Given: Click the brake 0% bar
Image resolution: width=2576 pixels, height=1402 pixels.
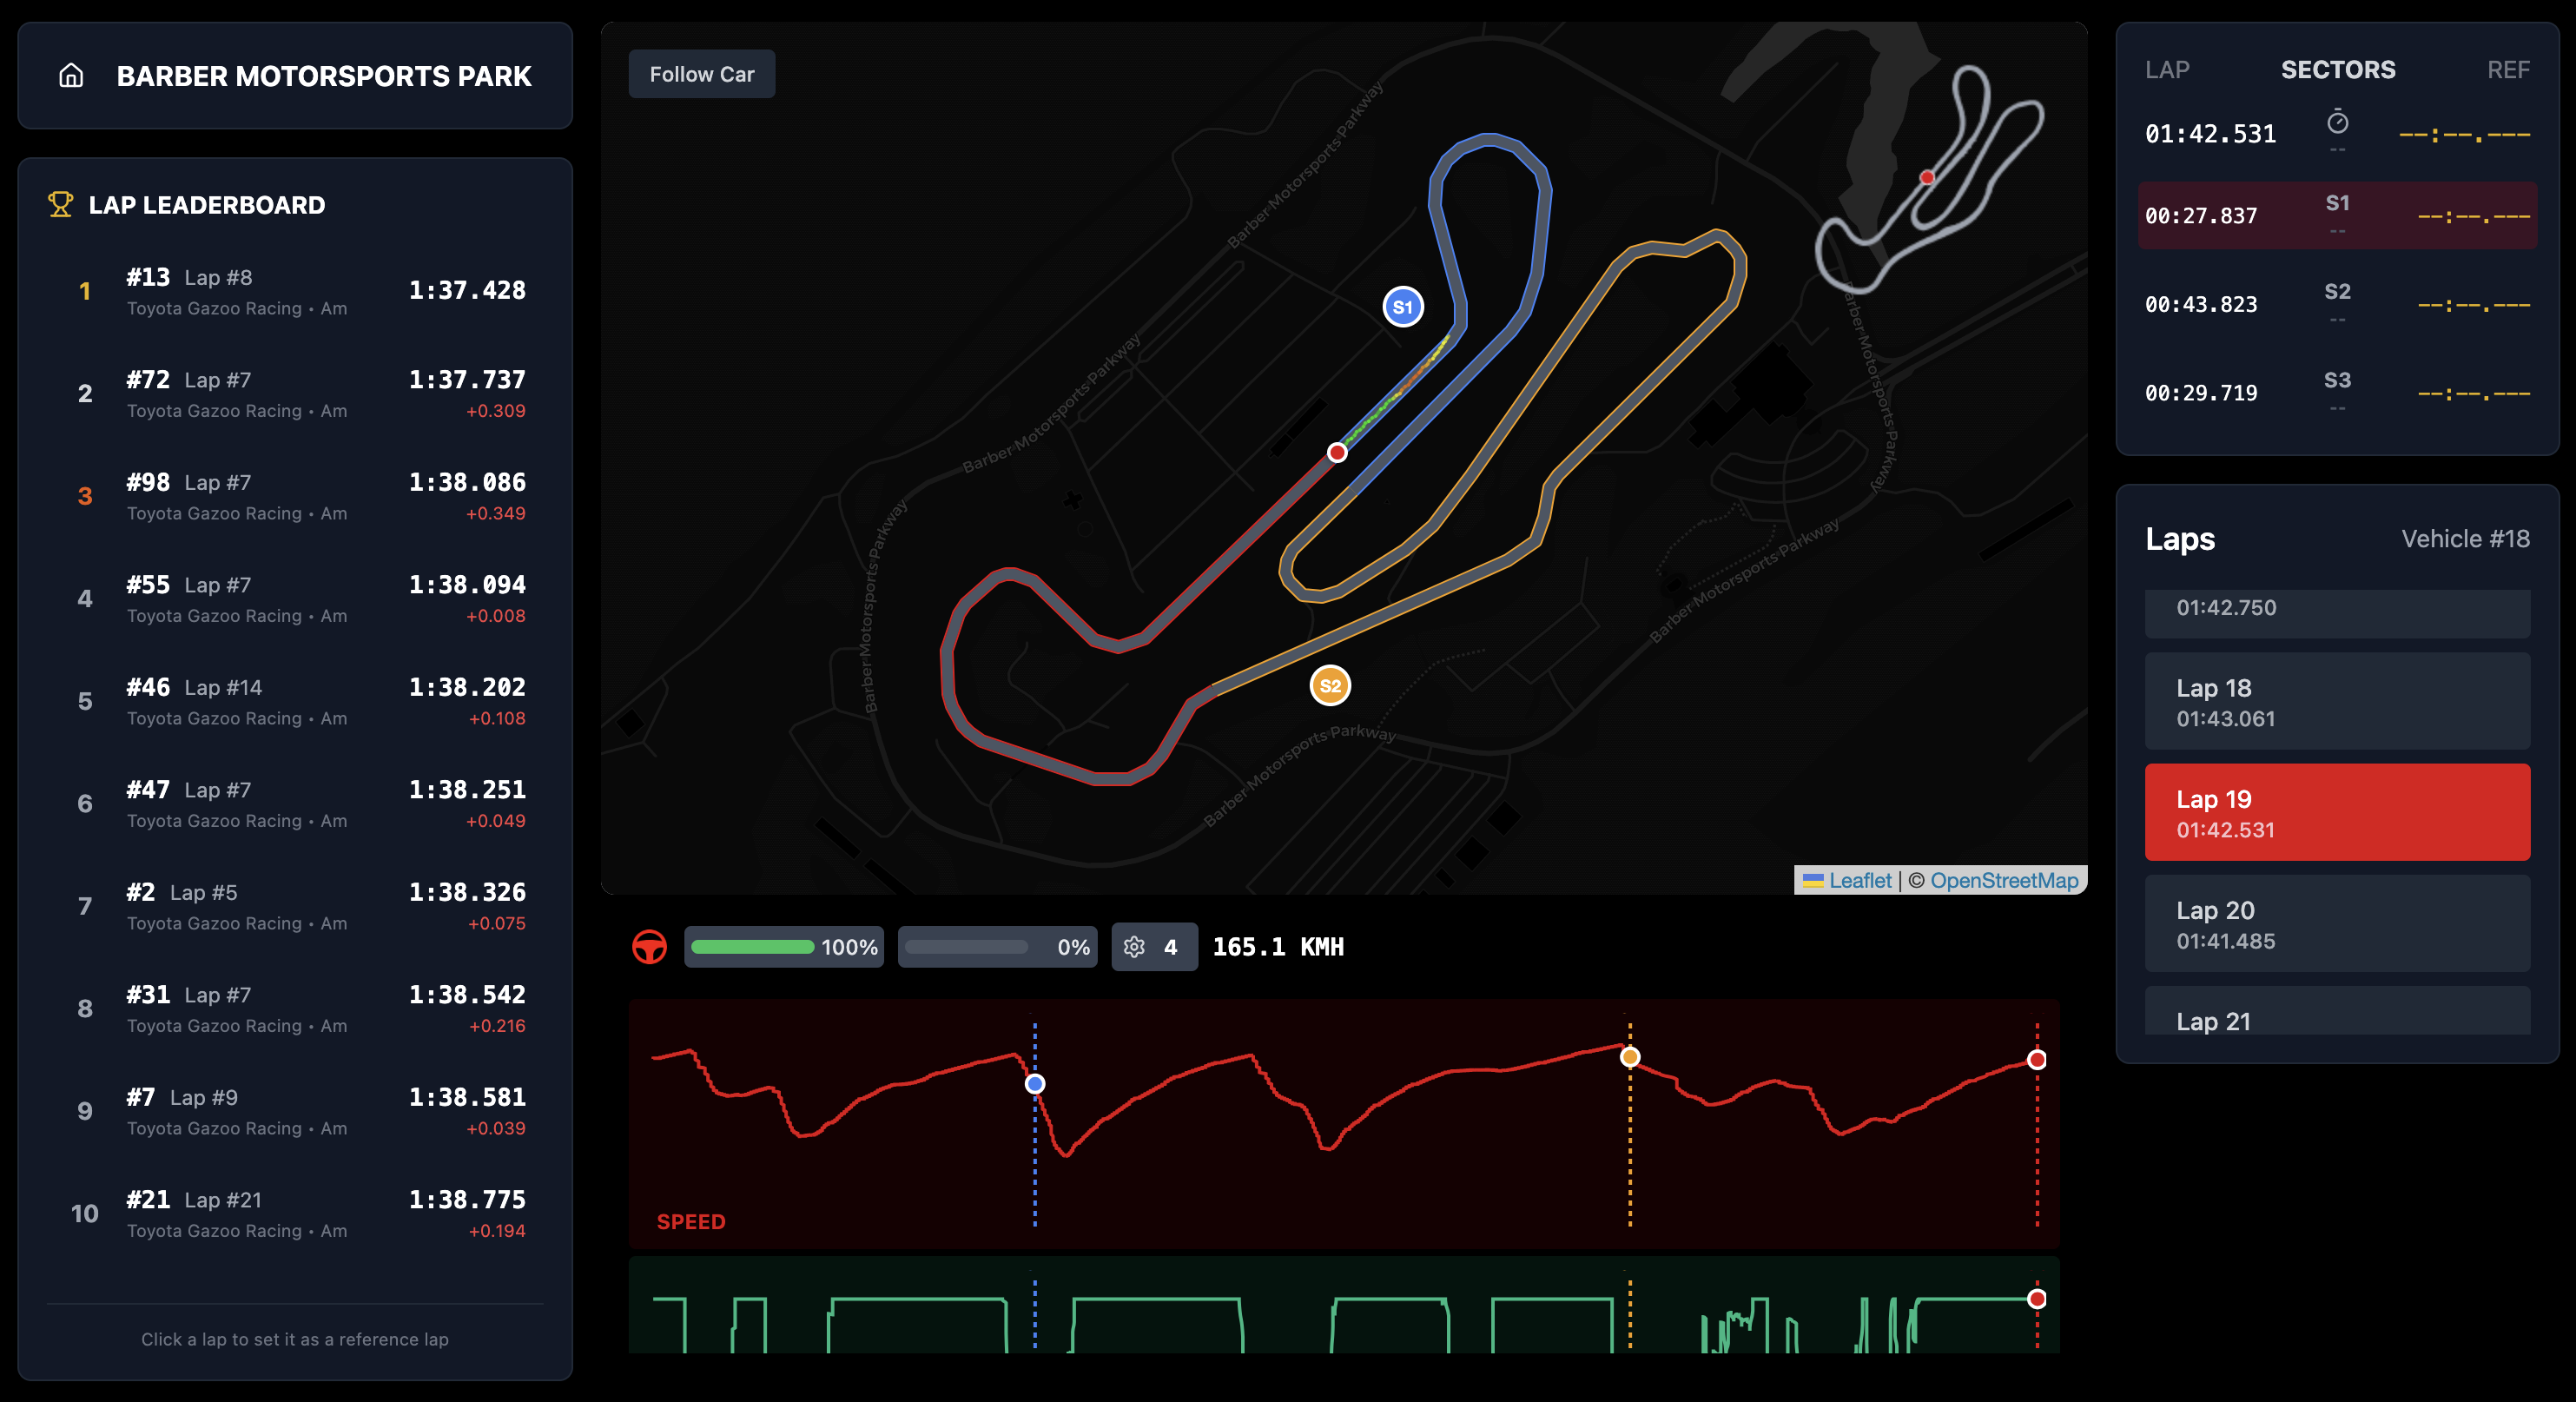Looking at the screenshot, I should (x=966, y=946).
